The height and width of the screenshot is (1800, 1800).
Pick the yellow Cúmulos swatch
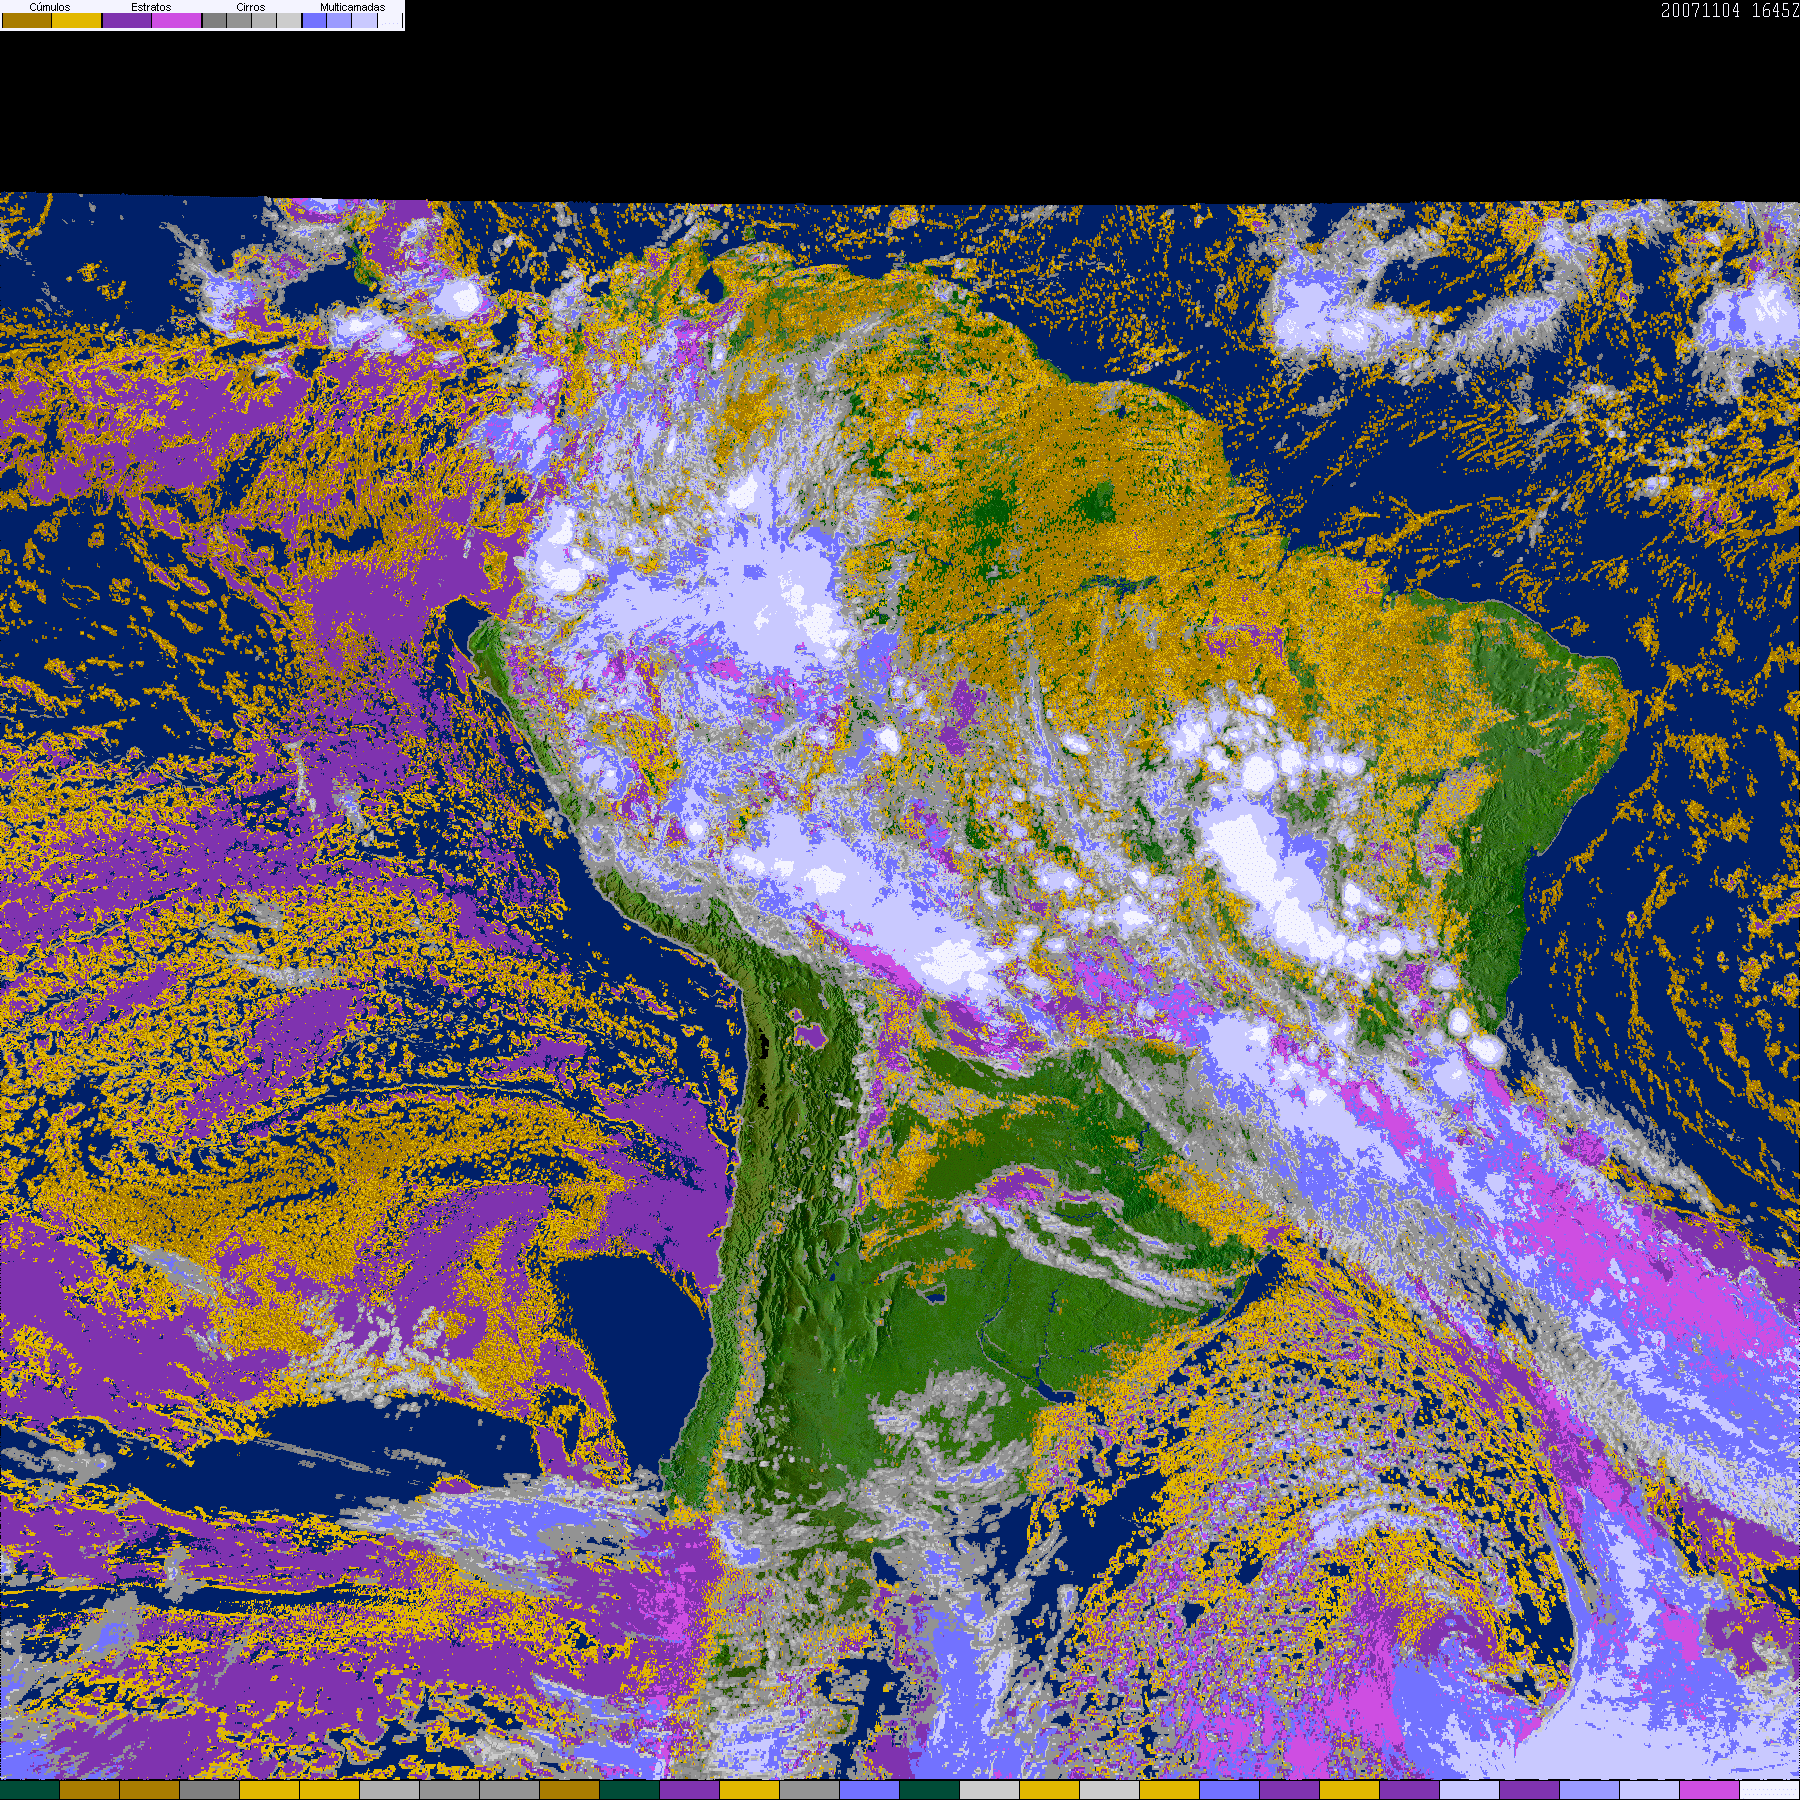pos(77,20)
